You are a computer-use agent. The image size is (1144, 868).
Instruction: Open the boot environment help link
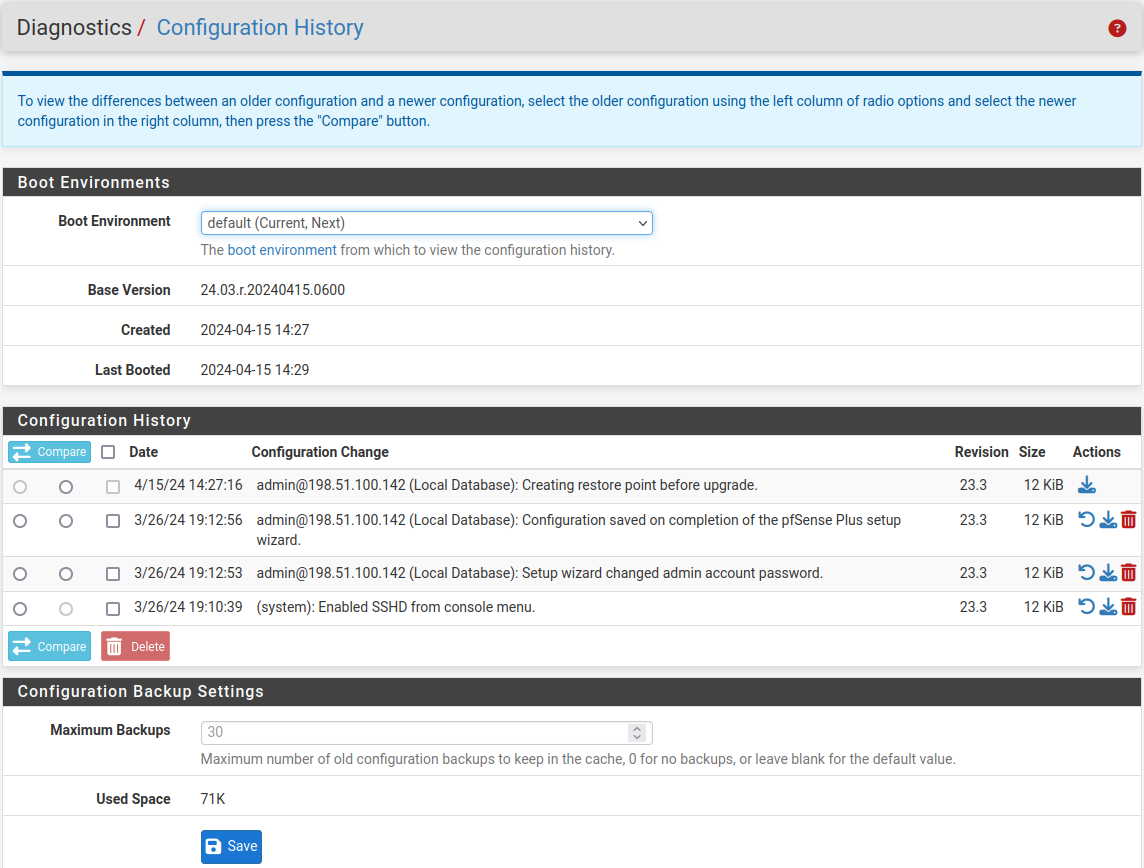click(282, 250)
